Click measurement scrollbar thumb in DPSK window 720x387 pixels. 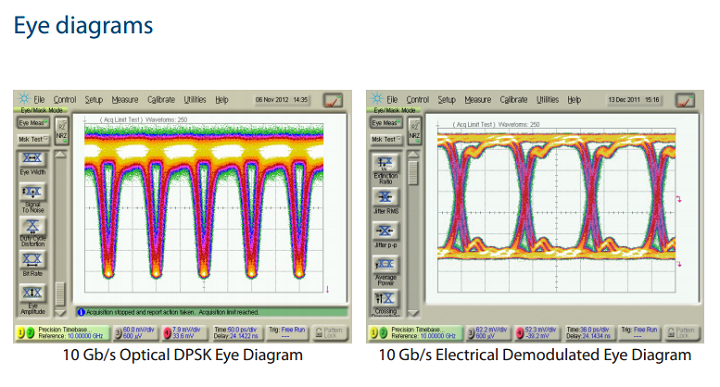click(61, 294)
